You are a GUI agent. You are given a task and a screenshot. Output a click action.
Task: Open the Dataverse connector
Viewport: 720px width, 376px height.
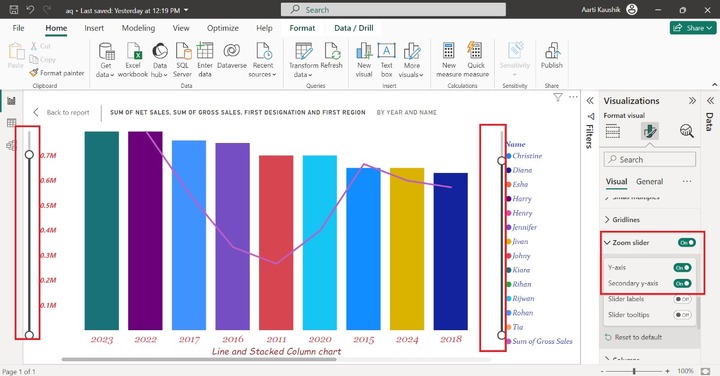(x=232, y=56)
